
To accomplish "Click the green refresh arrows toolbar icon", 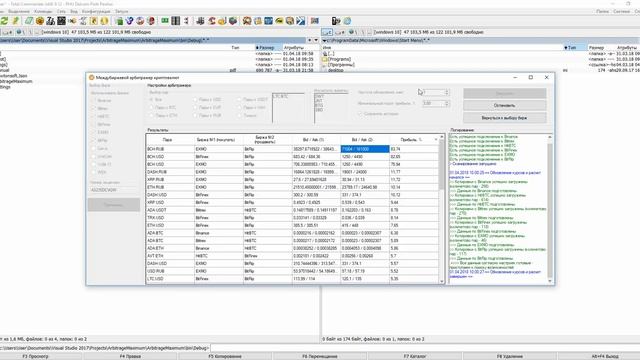I will [4, 21].
